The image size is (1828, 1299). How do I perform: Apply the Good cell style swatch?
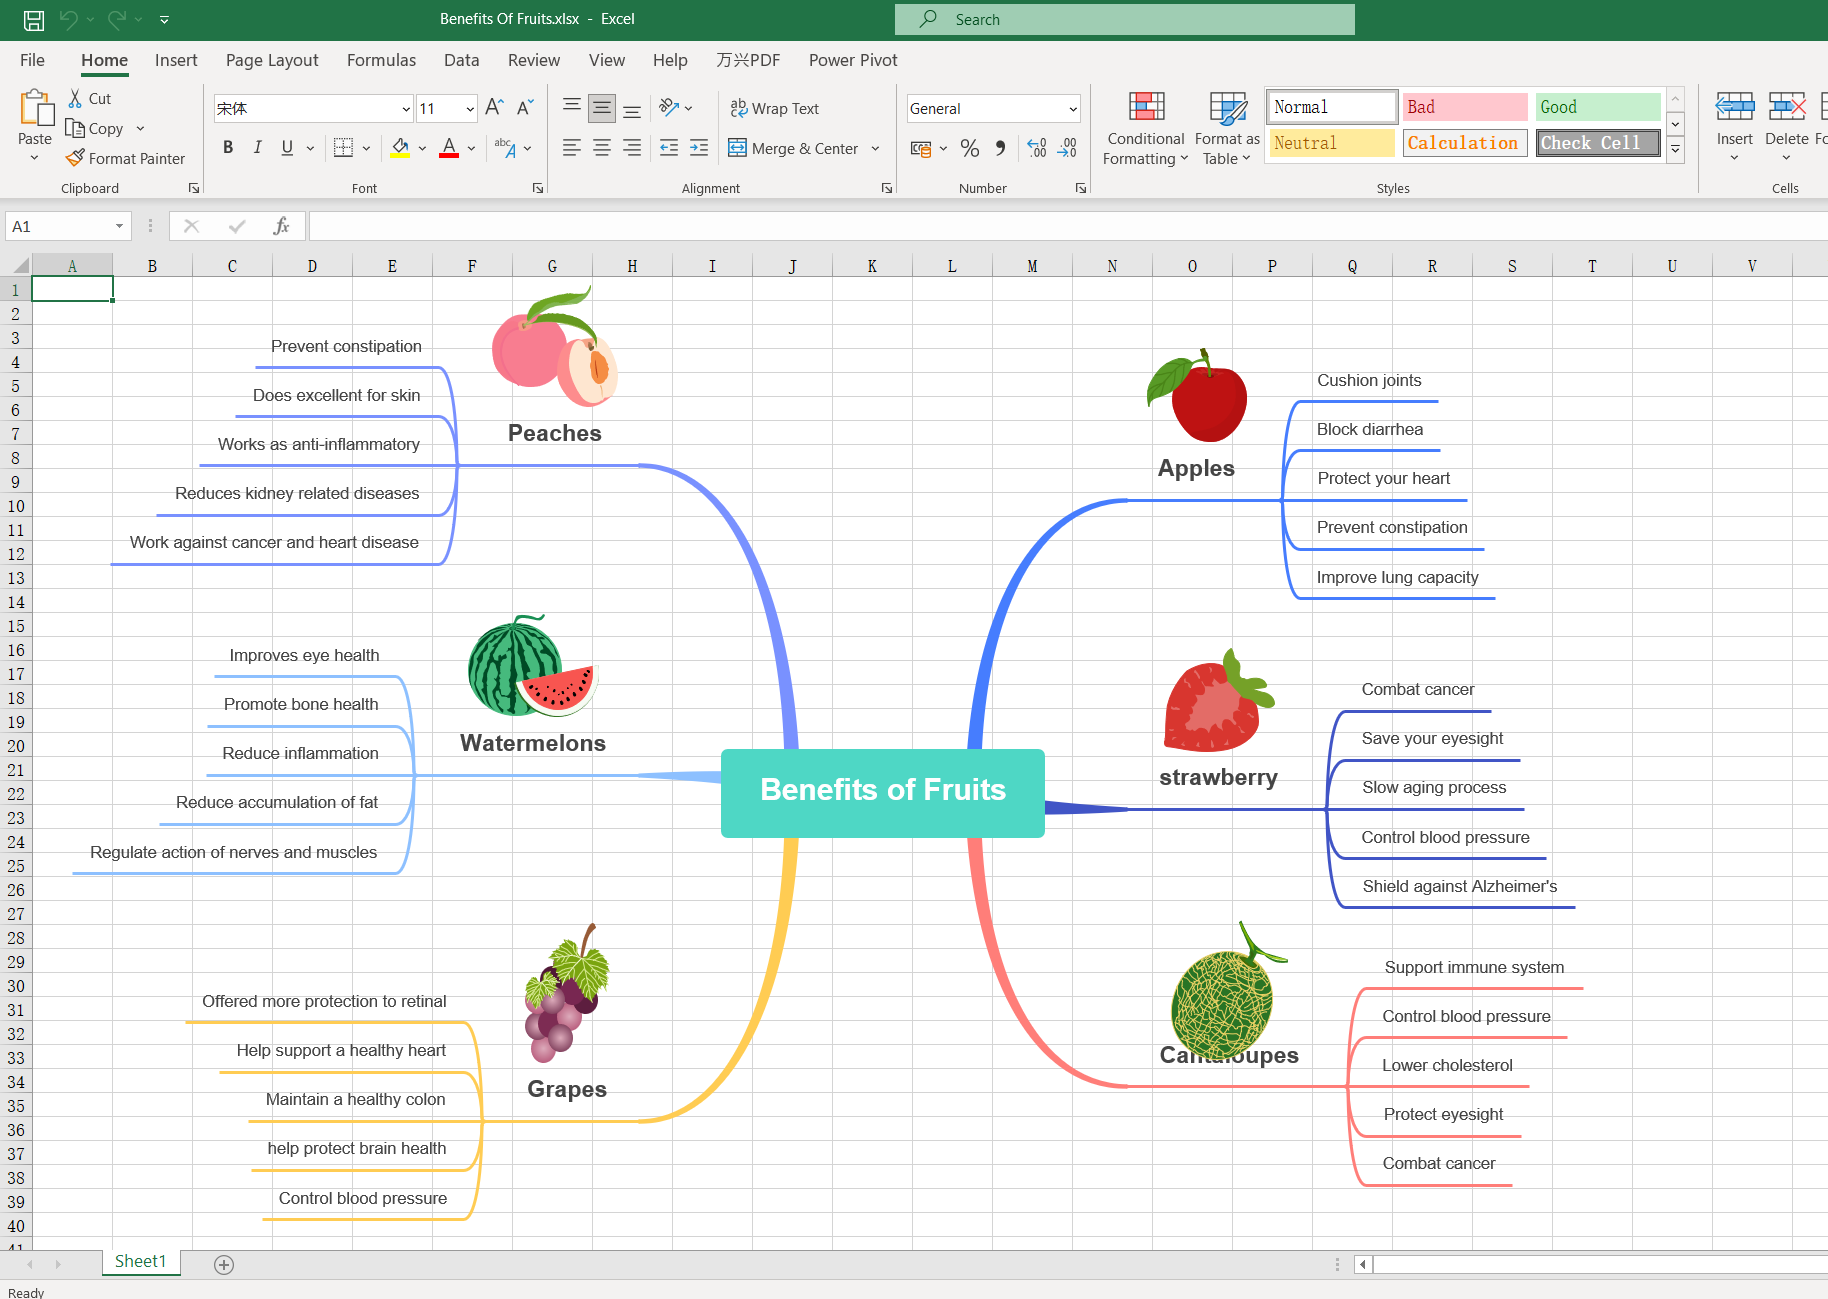(1597, 107)
